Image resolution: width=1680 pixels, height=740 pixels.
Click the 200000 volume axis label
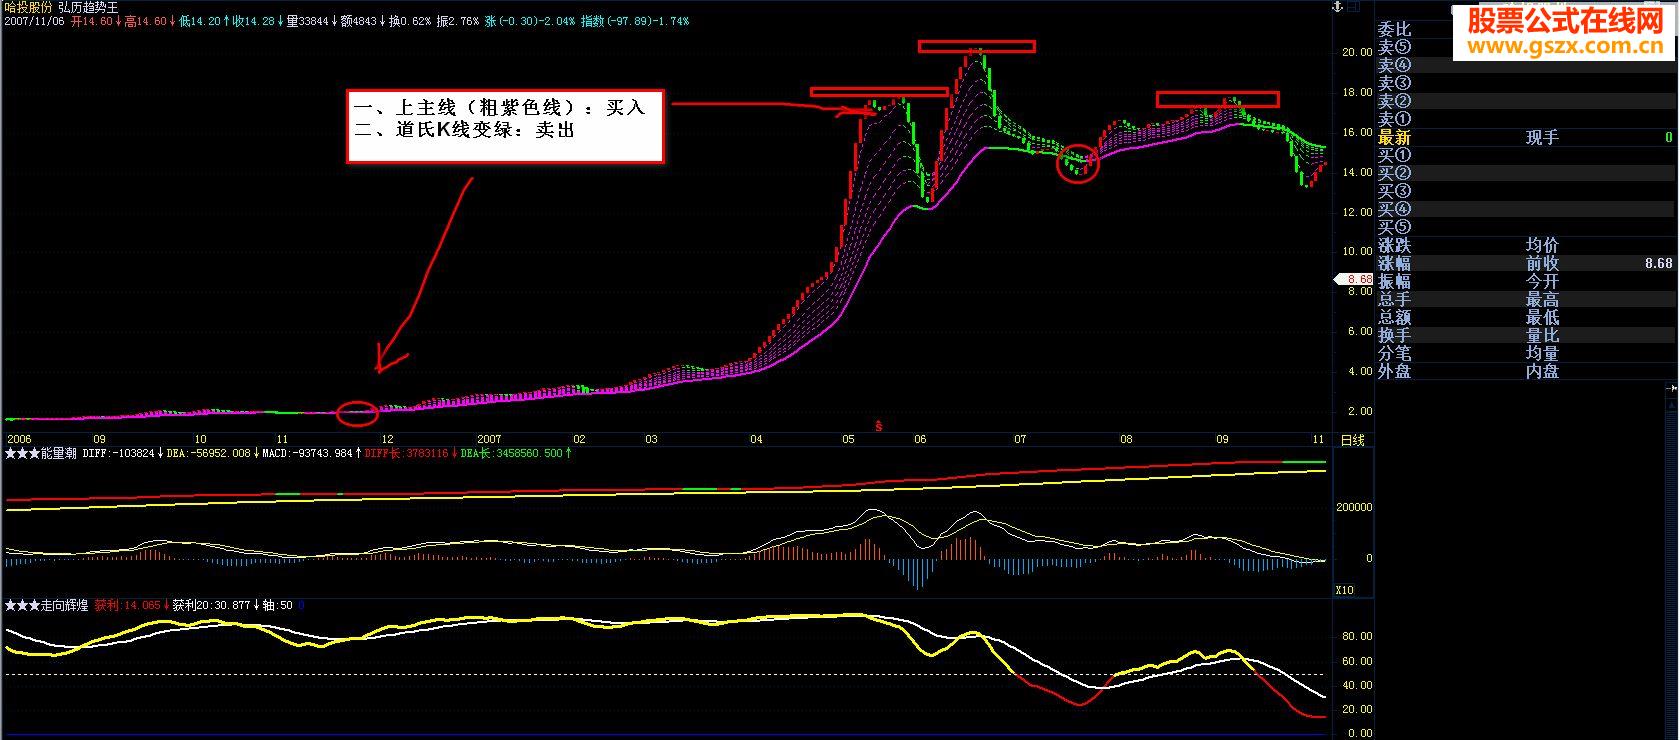[1354, 507]
